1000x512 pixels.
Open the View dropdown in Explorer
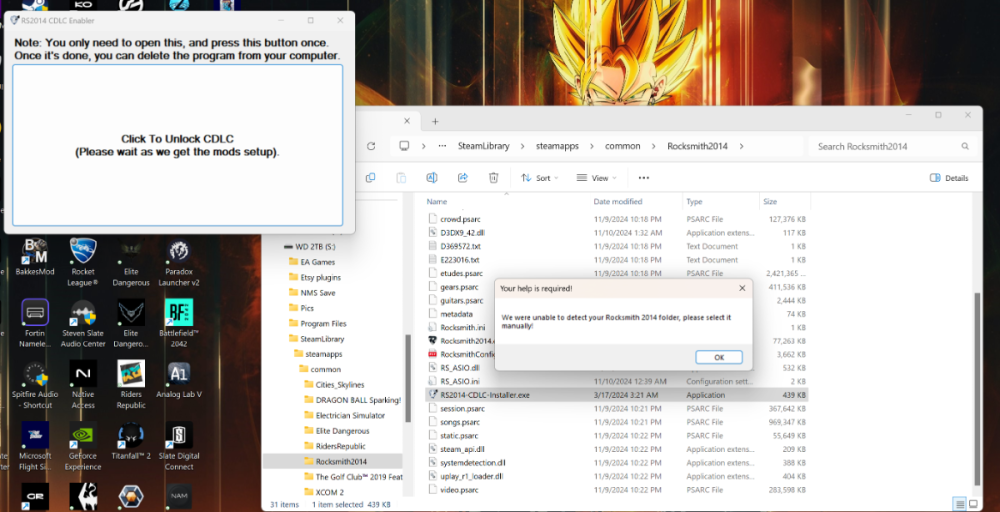point(596,178)
